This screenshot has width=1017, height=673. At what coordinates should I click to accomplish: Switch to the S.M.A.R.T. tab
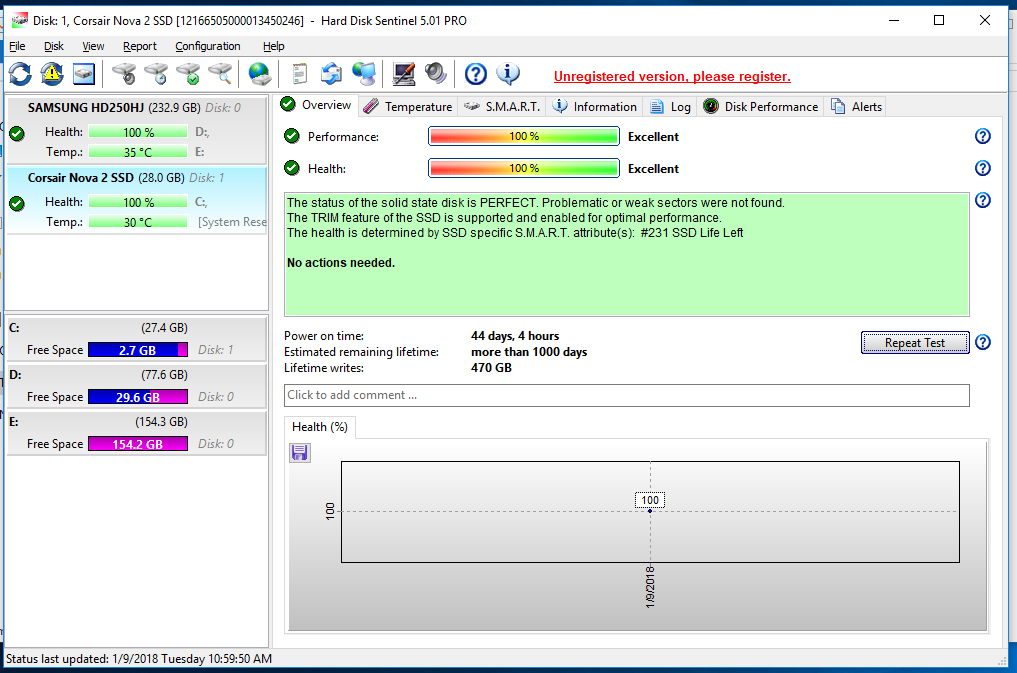[502, 106]
